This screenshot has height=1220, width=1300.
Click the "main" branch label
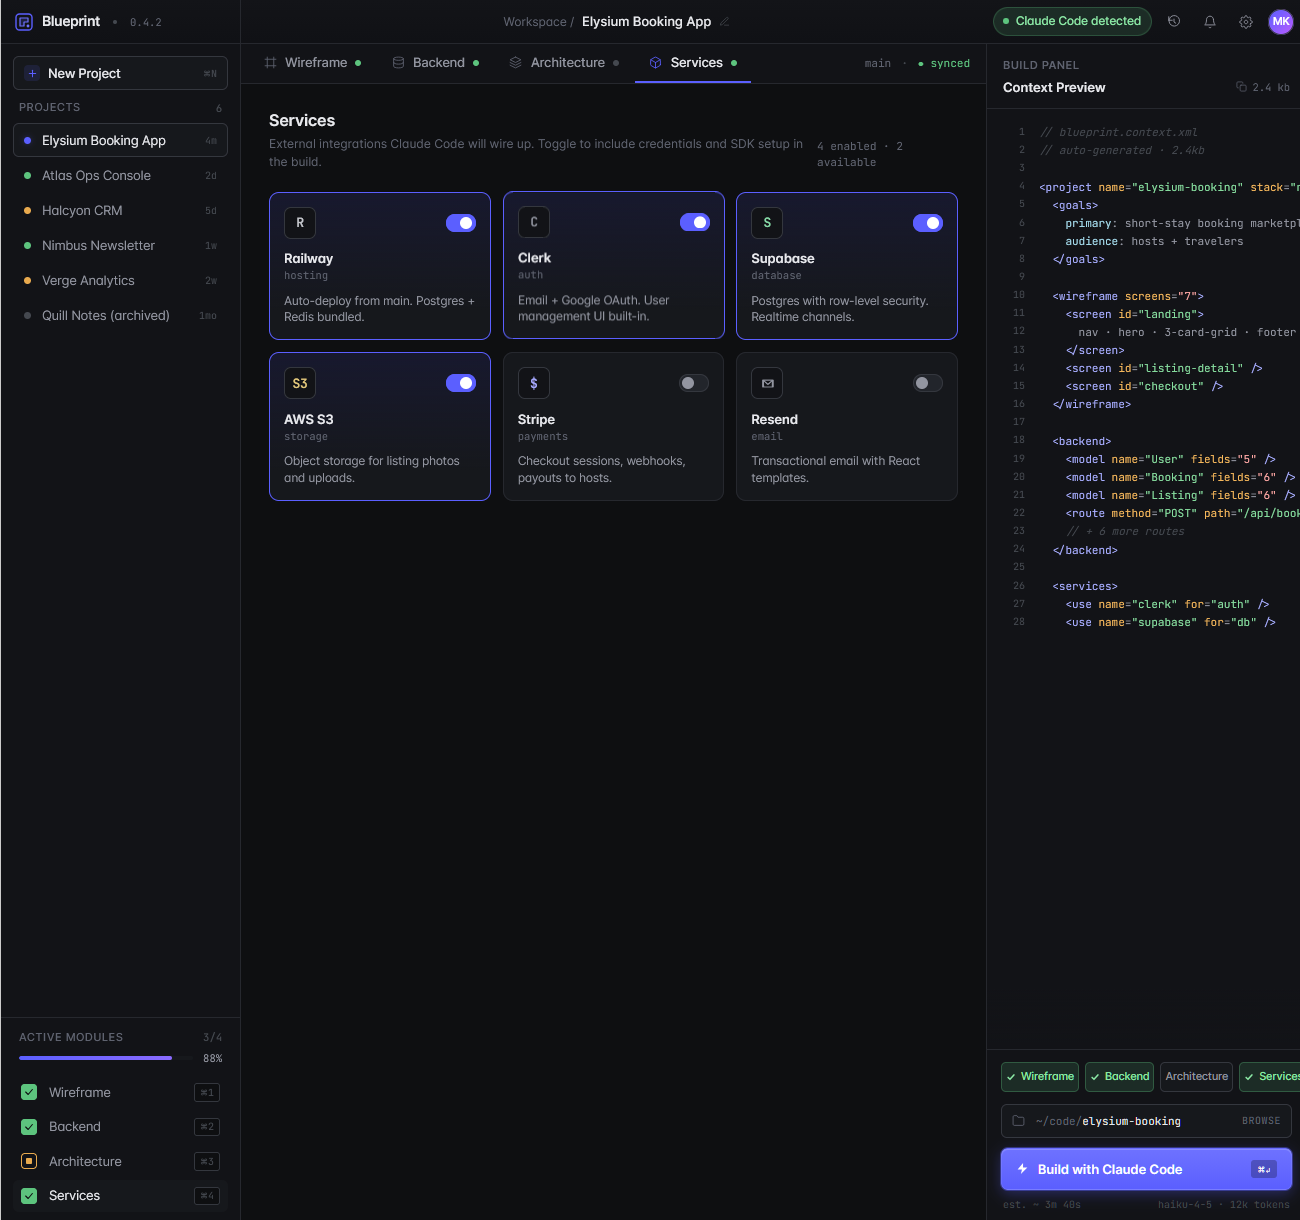tap(878, 64)
